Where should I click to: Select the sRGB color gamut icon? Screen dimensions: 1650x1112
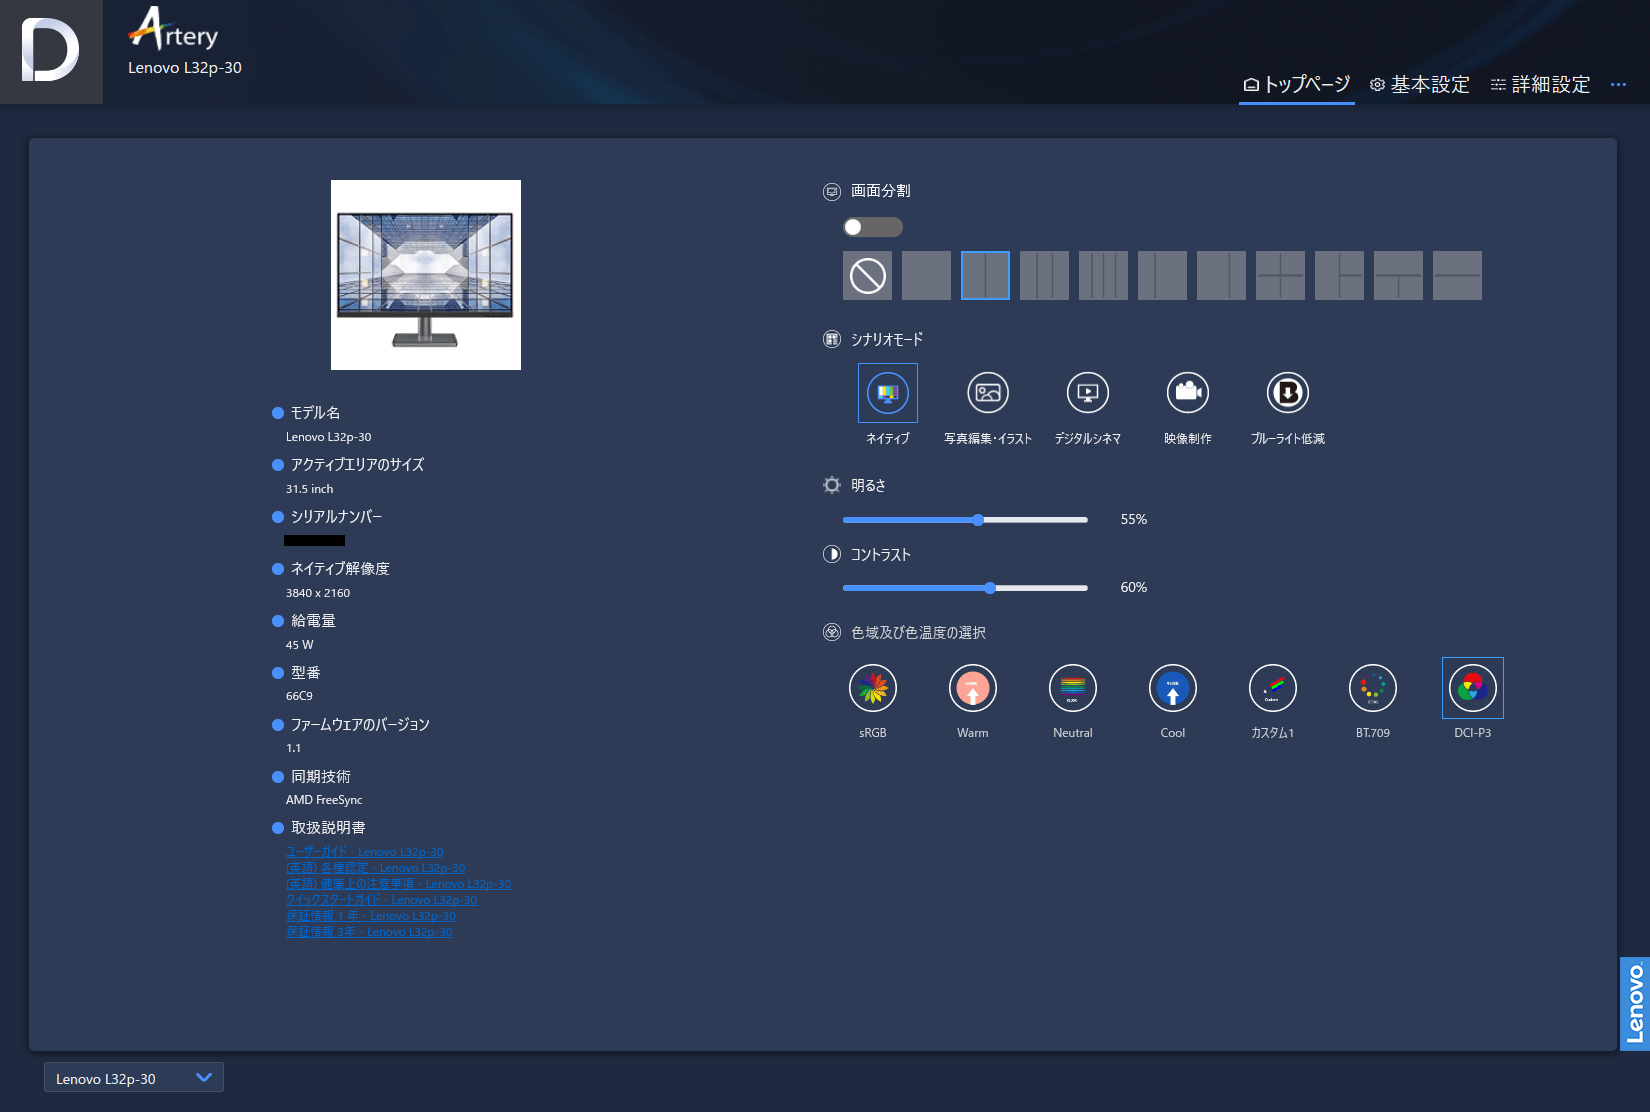872,689
